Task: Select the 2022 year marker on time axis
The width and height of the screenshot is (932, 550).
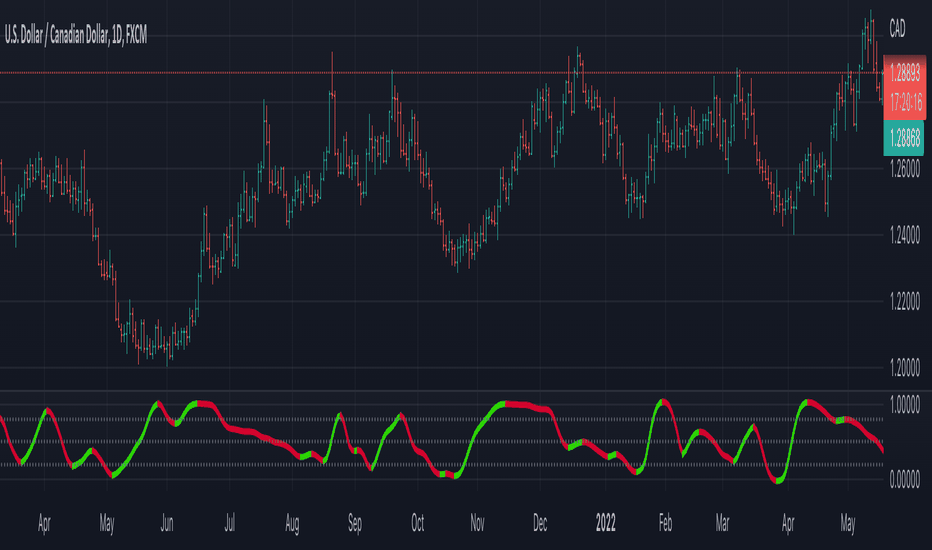Action: (606, 523)
